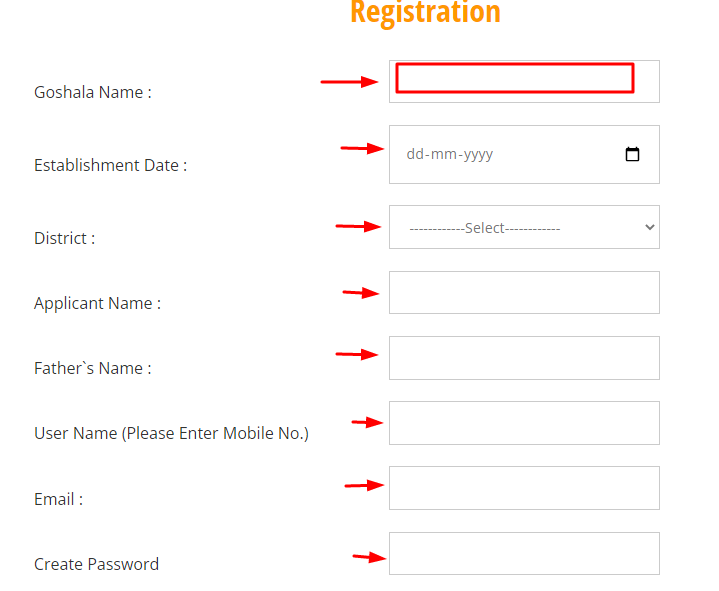Open the District Select combo box
This screenshot has height=591, width=719.
pos(524,227)
